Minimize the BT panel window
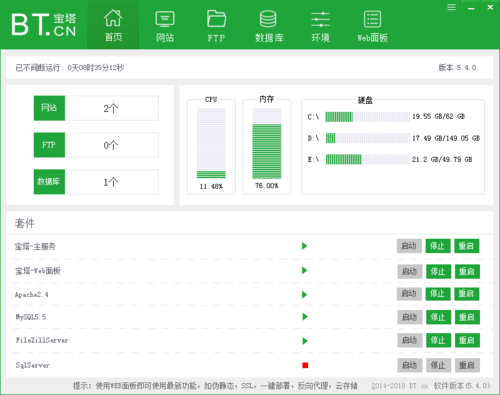This screenshot has height=395, width=500. tap(471, 8)
